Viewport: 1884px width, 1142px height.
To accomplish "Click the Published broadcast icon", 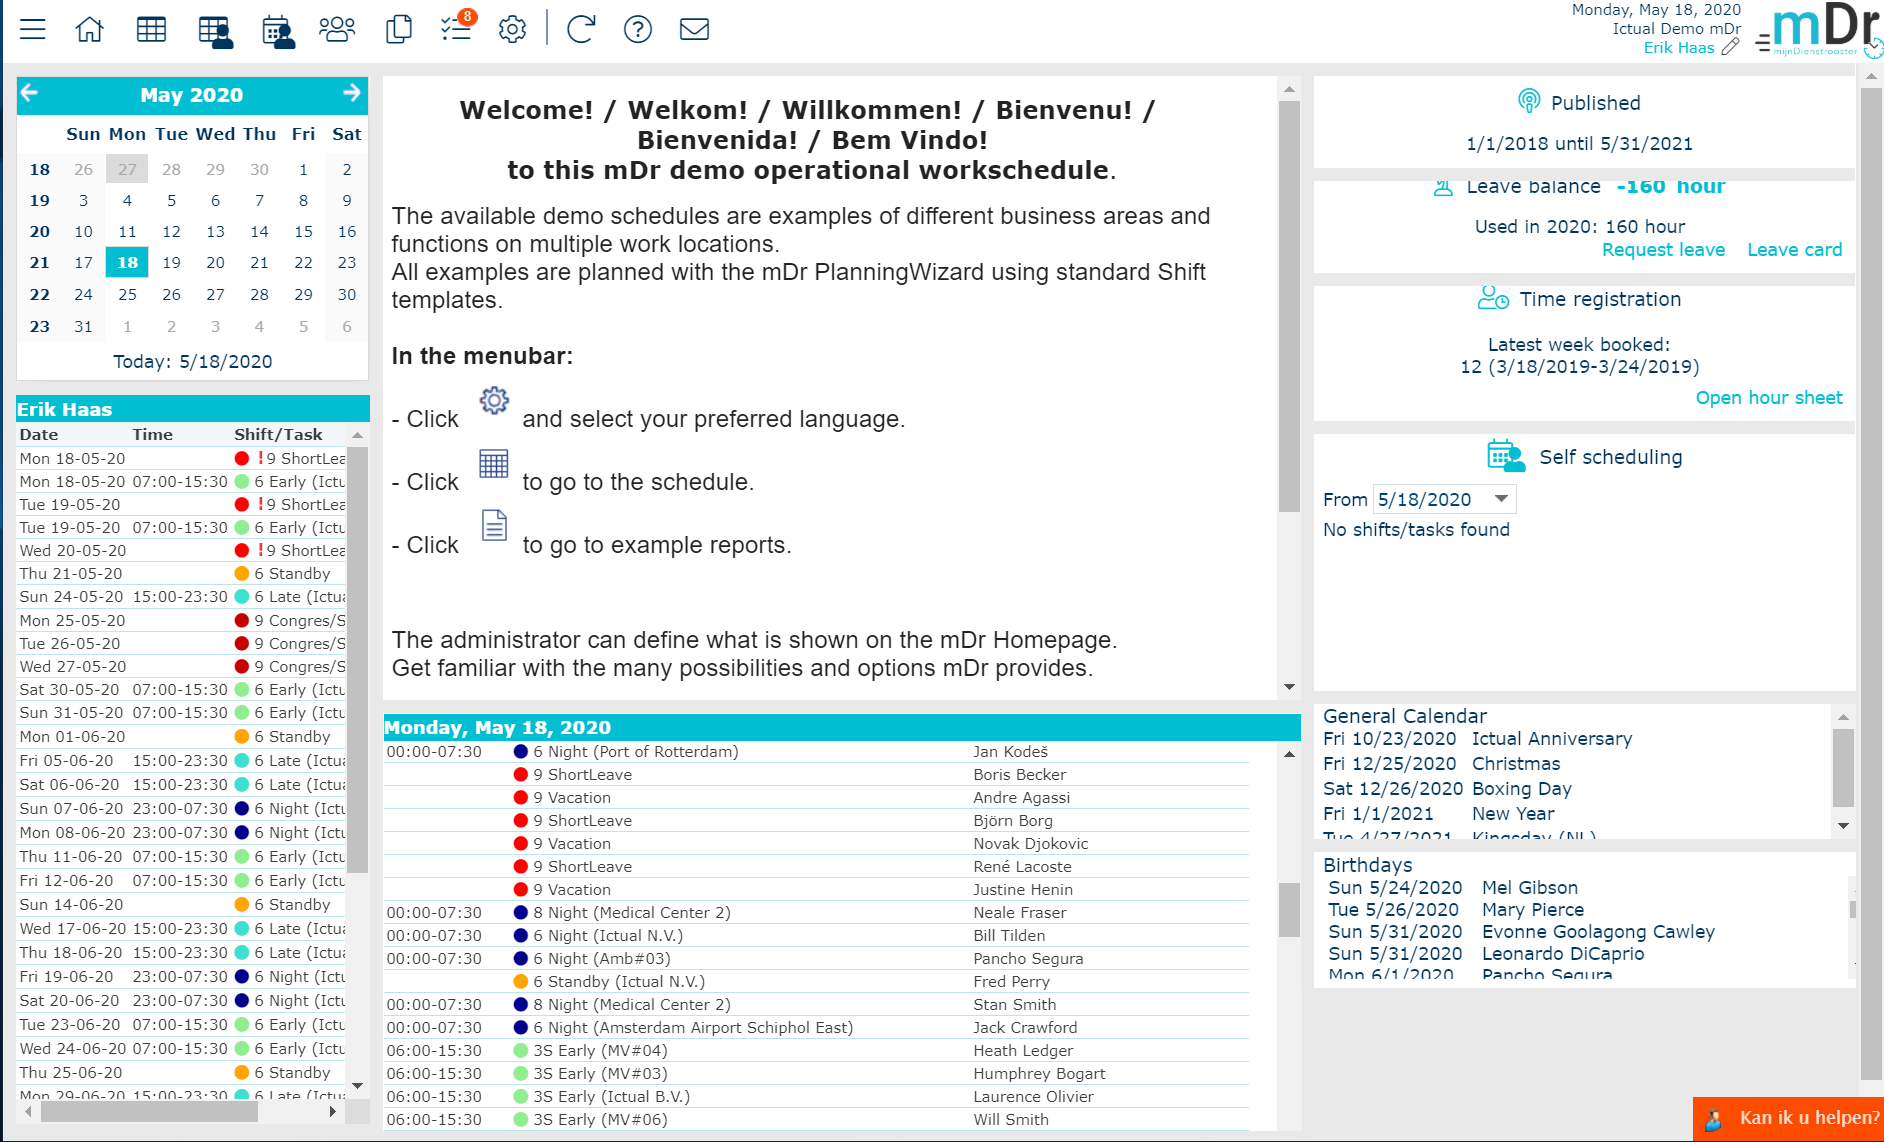I will (1529, 101).
